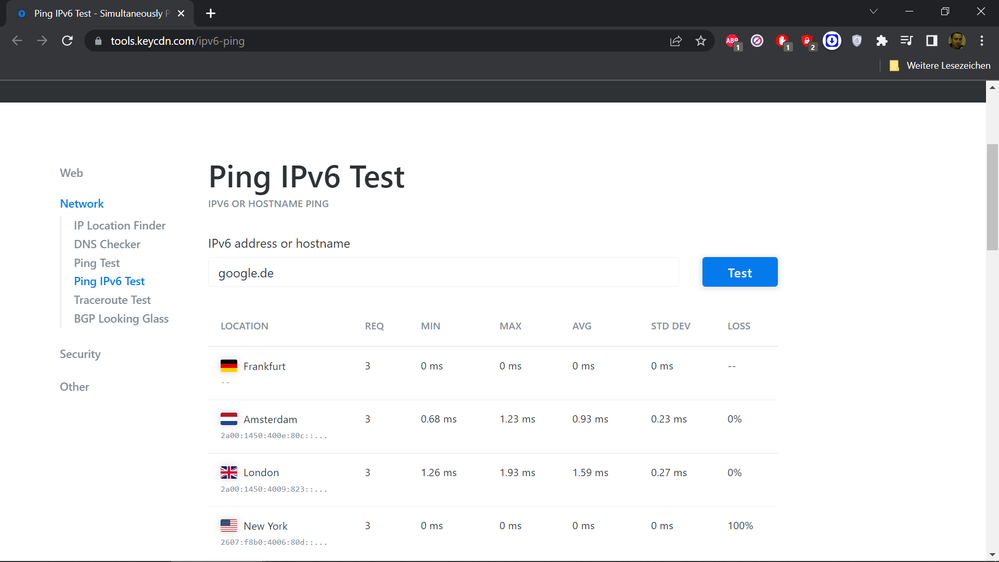The image size is (999, 562).
Task: Open the media control playlist icon
Action: click(x=906, y=41)
